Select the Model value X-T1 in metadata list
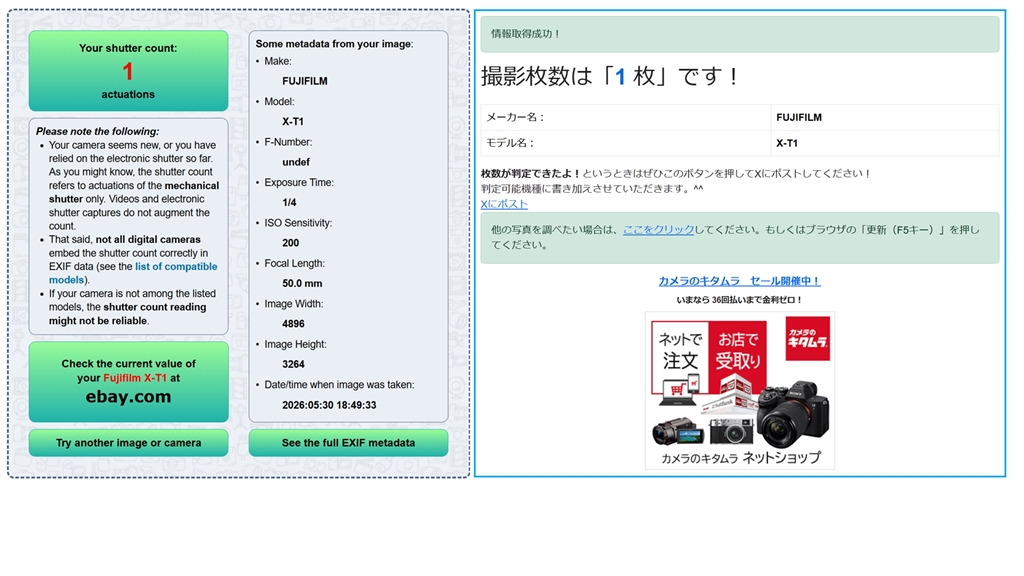Image resolution: width=1024 pixels, height=576 pixels. click(293, 121)
